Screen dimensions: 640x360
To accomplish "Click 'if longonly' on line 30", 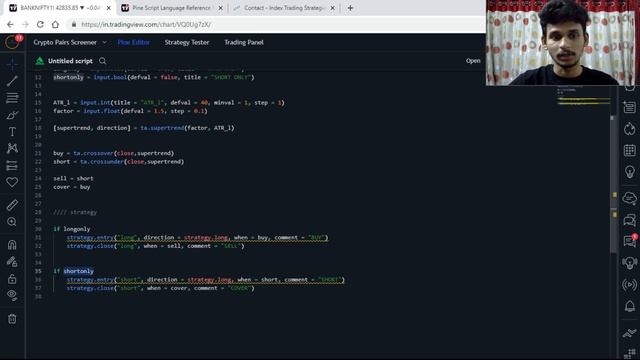I will 71,229.
